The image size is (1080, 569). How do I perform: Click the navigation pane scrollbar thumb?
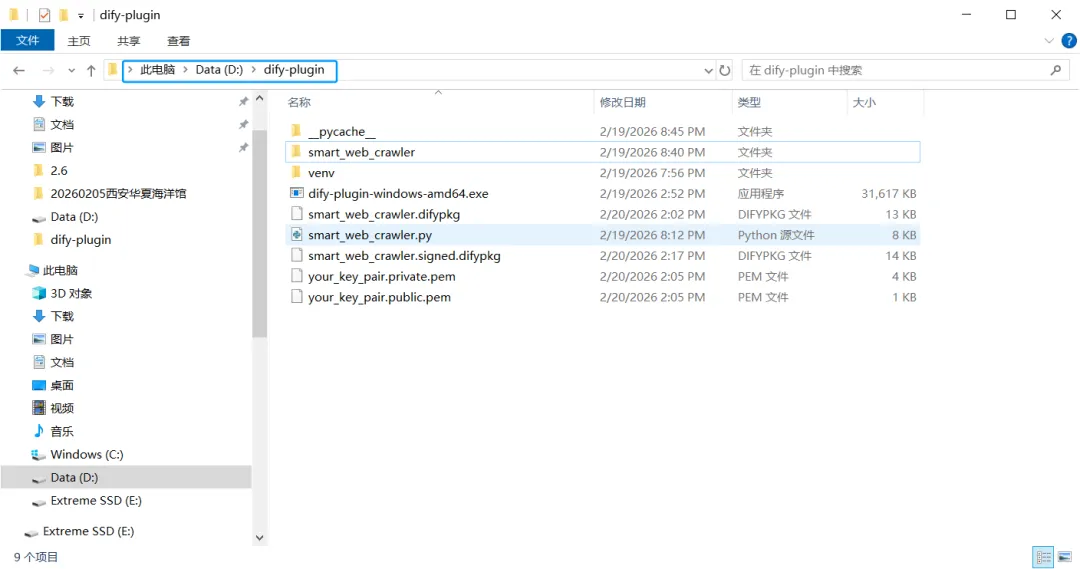coord(259,233)
